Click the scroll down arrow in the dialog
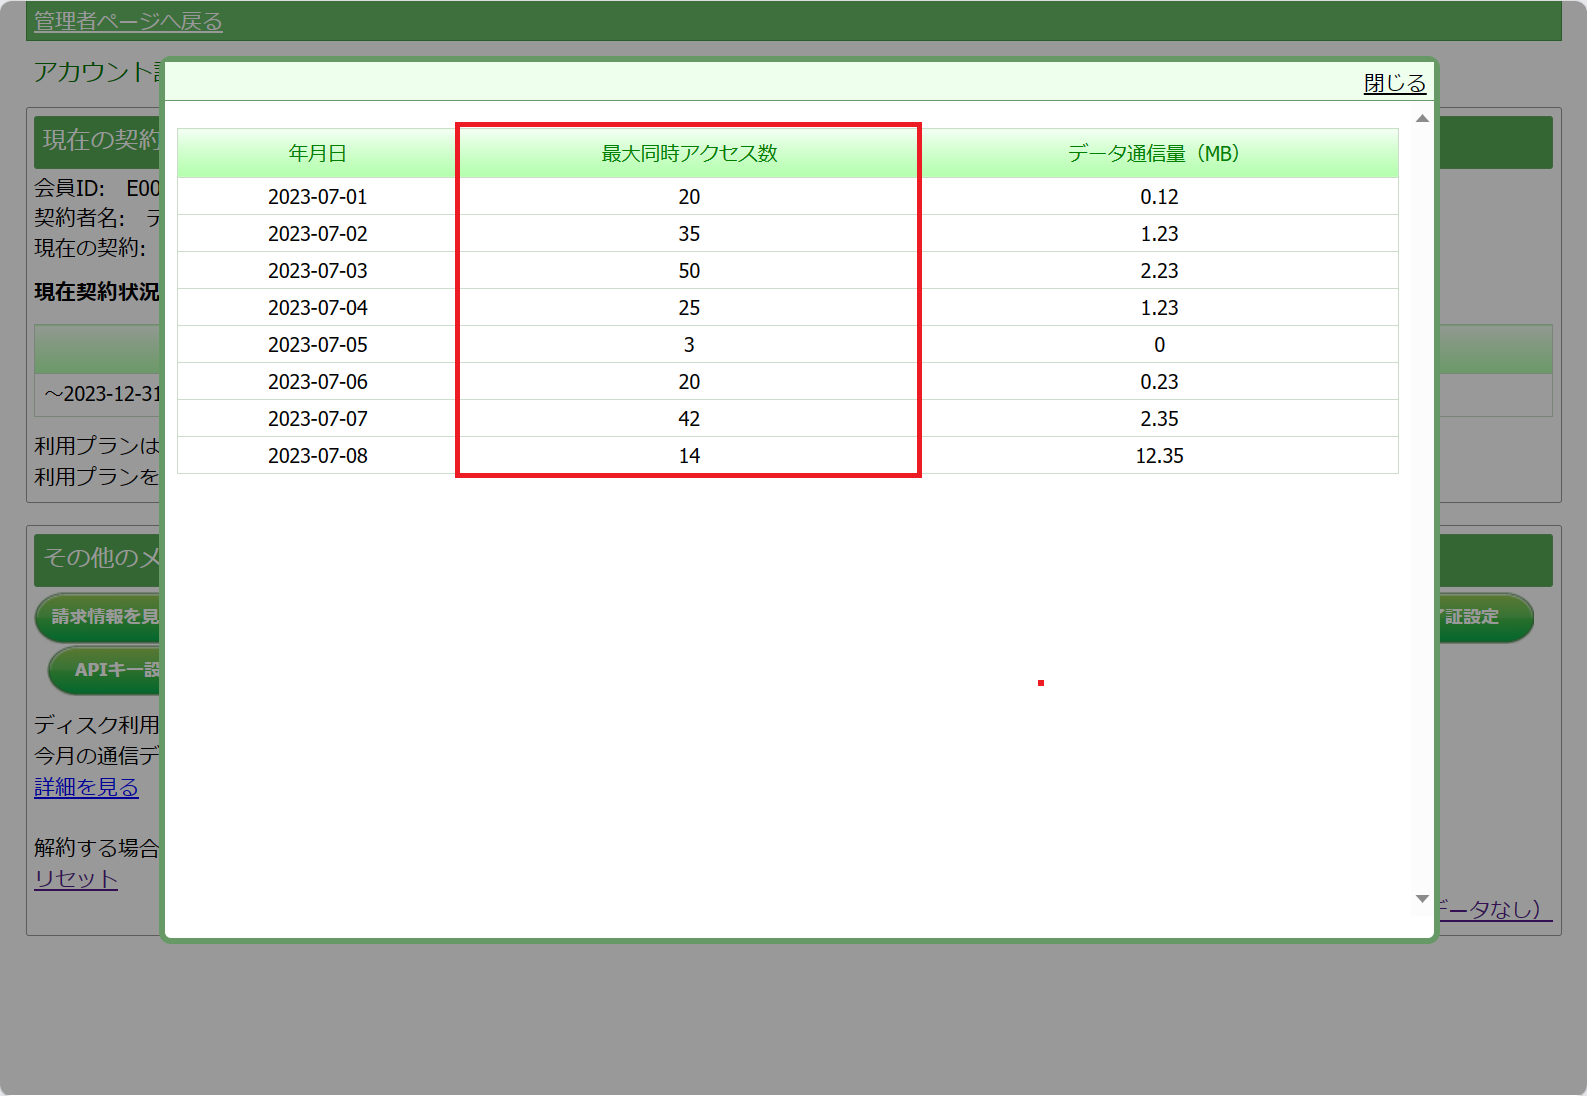The image size is (1587, 1096). pos(1422,899)
